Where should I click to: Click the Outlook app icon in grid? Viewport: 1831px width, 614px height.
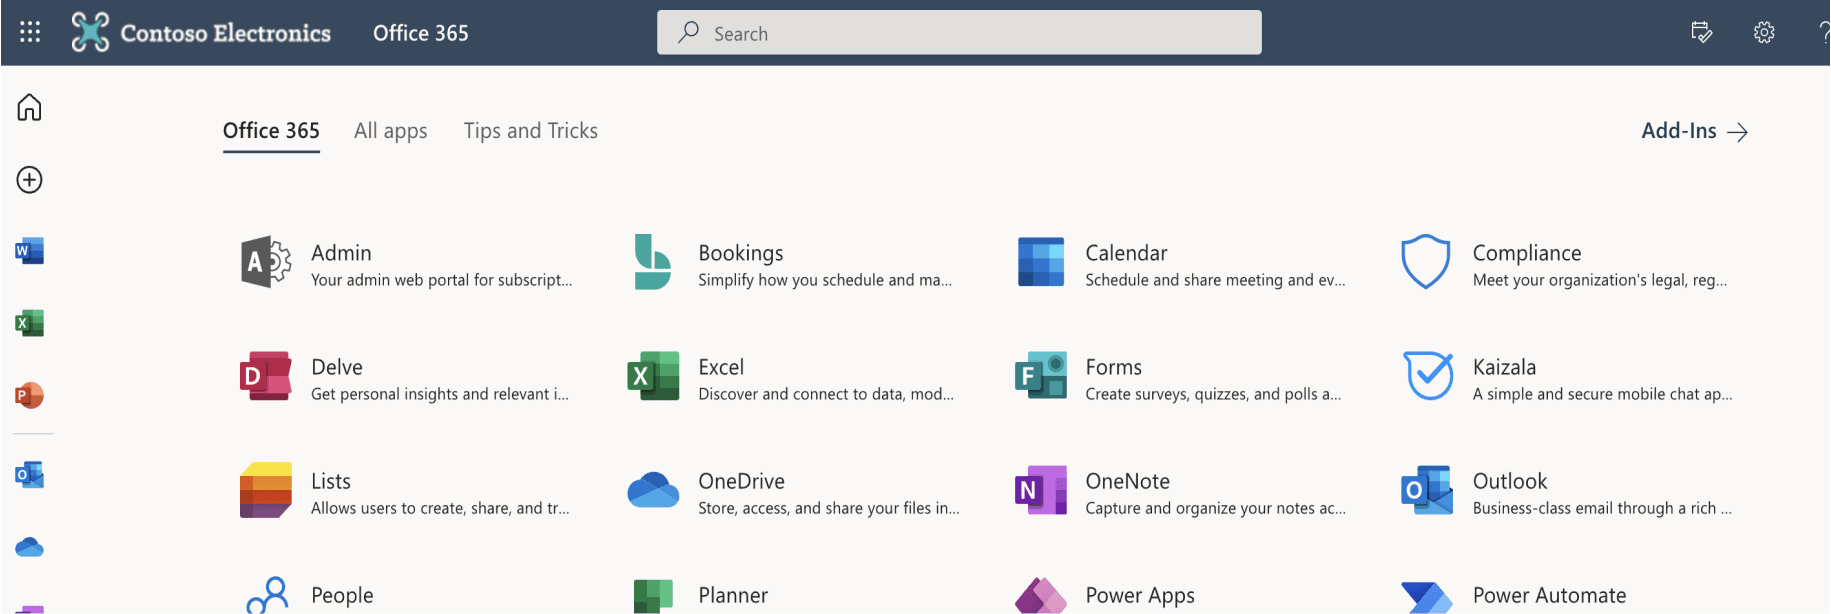(x=1428, y=490)
